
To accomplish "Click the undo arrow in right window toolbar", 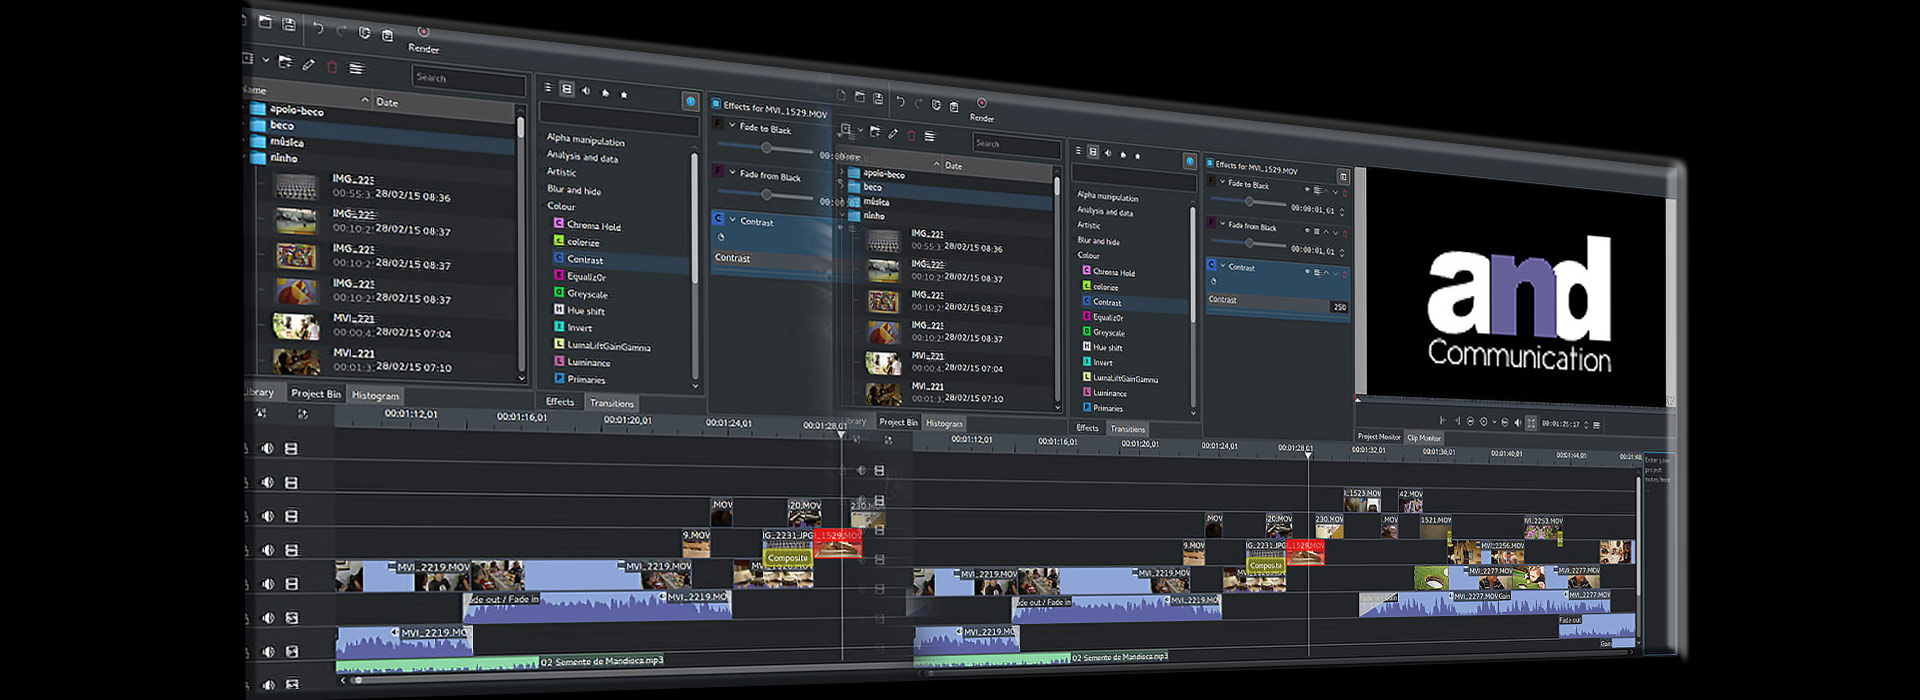I will pos(900,101).
